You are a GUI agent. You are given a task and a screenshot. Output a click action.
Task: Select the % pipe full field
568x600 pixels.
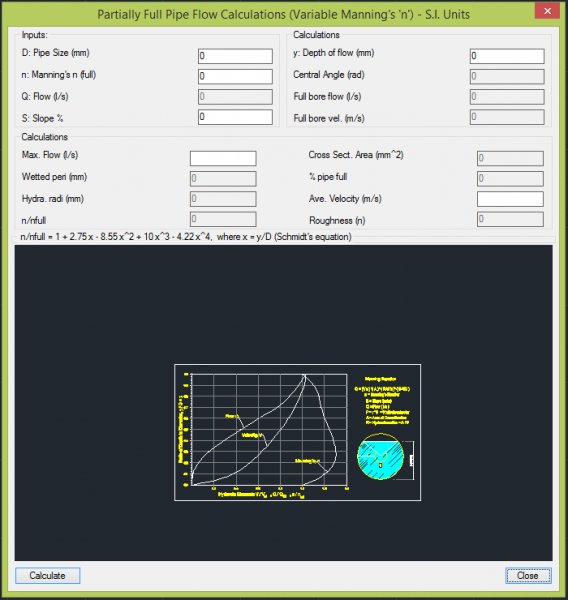click(x=510, y=178)
